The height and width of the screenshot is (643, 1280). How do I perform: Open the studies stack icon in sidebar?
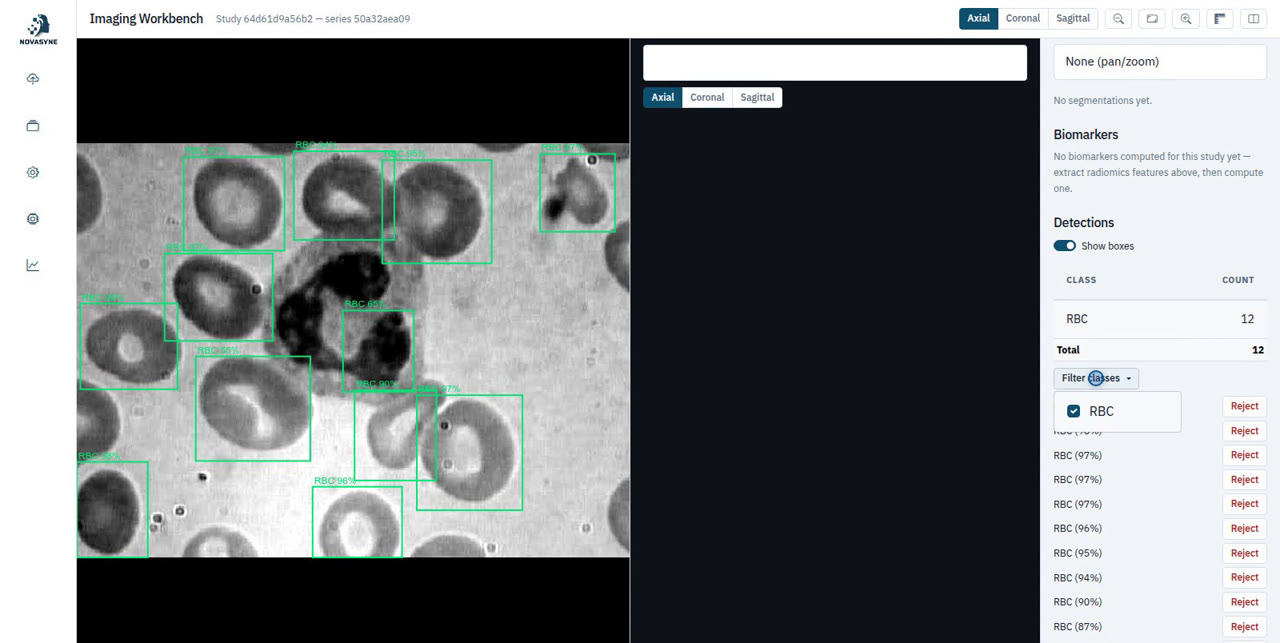coord(33,126)
